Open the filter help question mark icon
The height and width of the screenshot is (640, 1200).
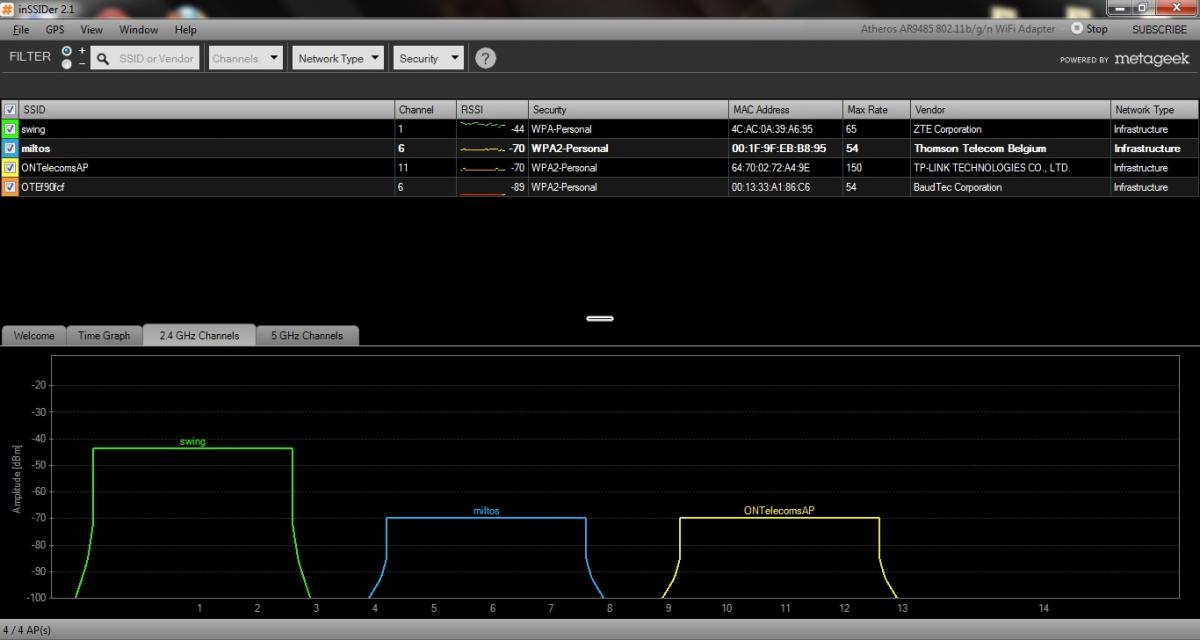pyautogui.click(x=485, y=58)
